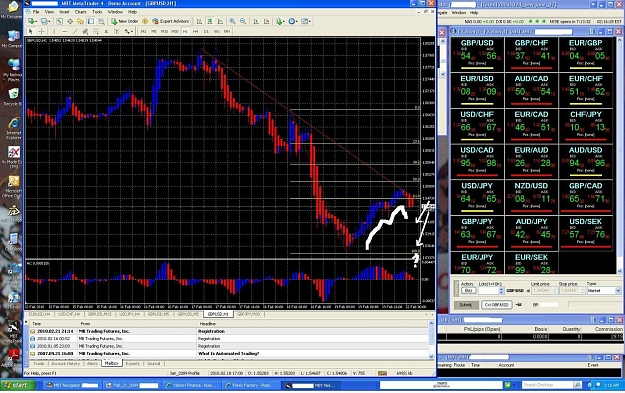
Task: Click the Strategy Tester toolbar icon
Action: tap(101, 21)
